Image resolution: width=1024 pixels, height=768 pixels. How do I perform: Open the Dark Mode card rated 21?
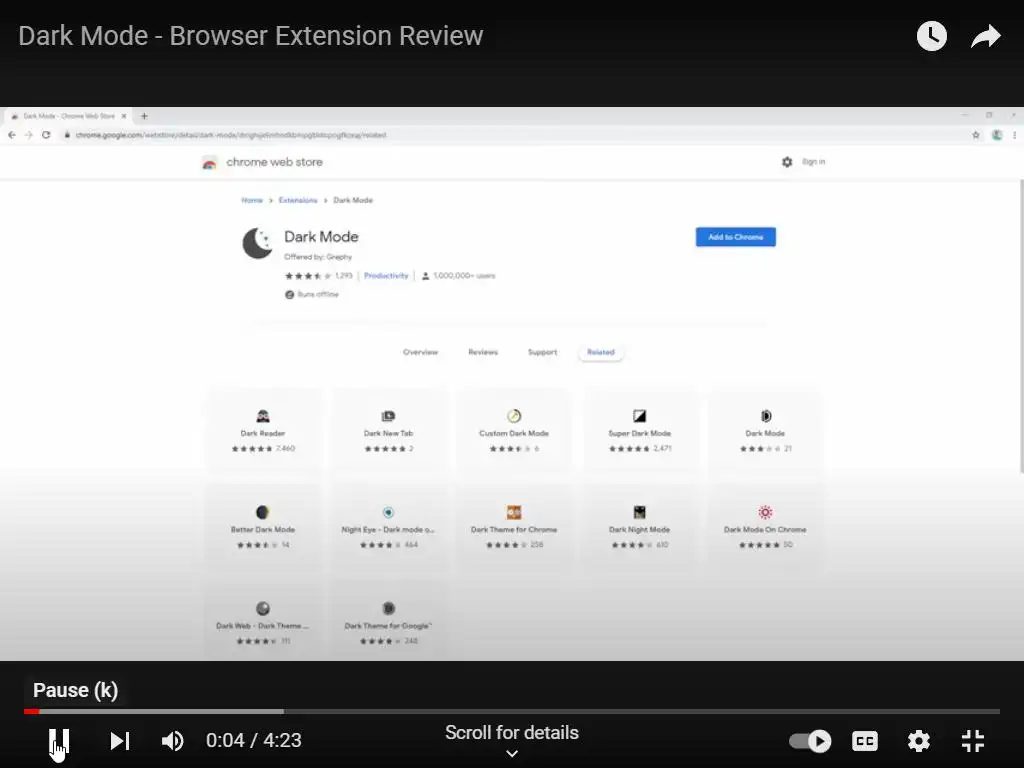click(765, 431)
